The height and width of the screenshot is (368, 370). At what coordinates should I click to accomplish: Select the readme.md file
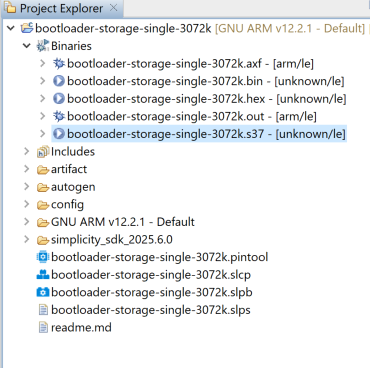click(x=81, y=328)
